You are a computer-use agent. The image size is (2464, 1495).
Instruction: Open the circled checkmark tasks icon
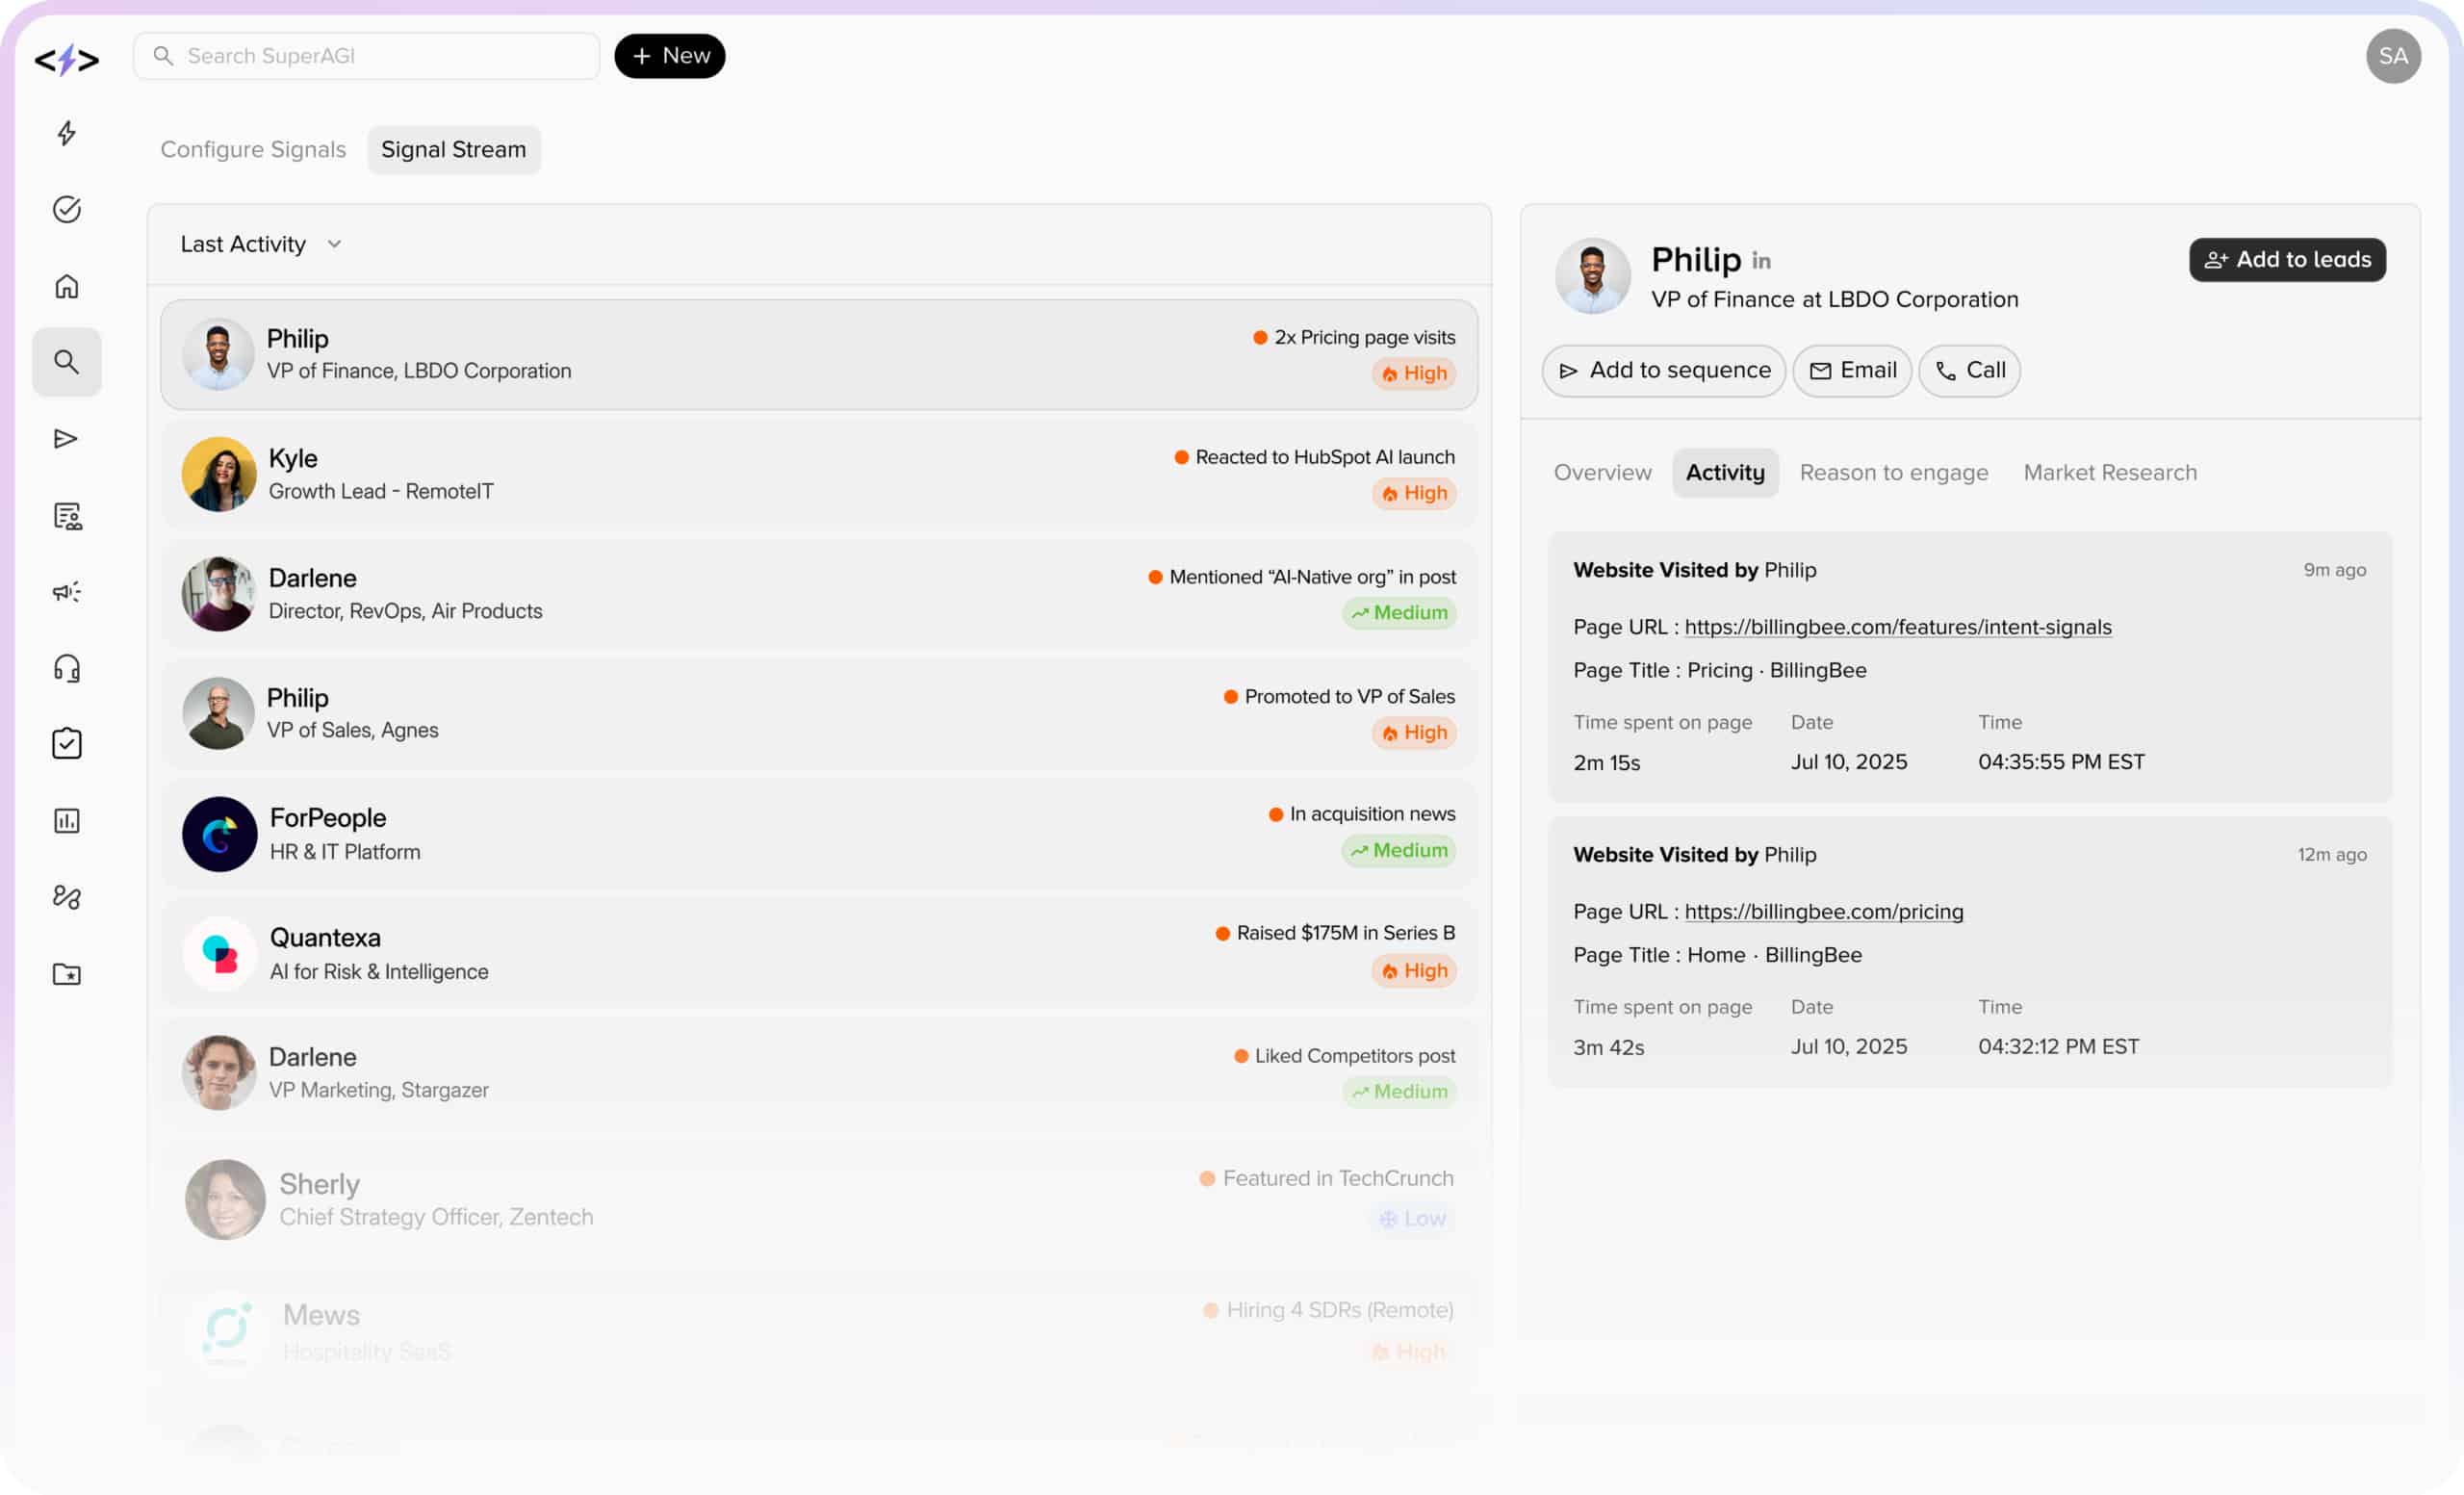tap(66, 209)
